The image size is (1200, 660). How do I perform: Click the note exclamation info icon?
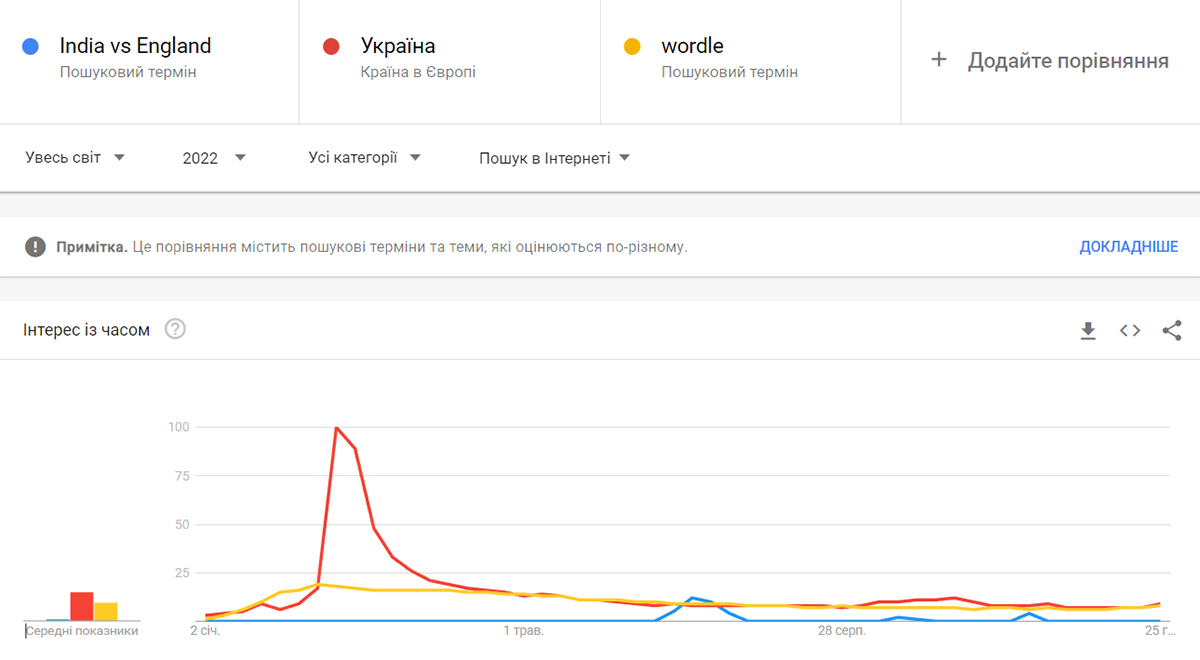click(36, 246)
